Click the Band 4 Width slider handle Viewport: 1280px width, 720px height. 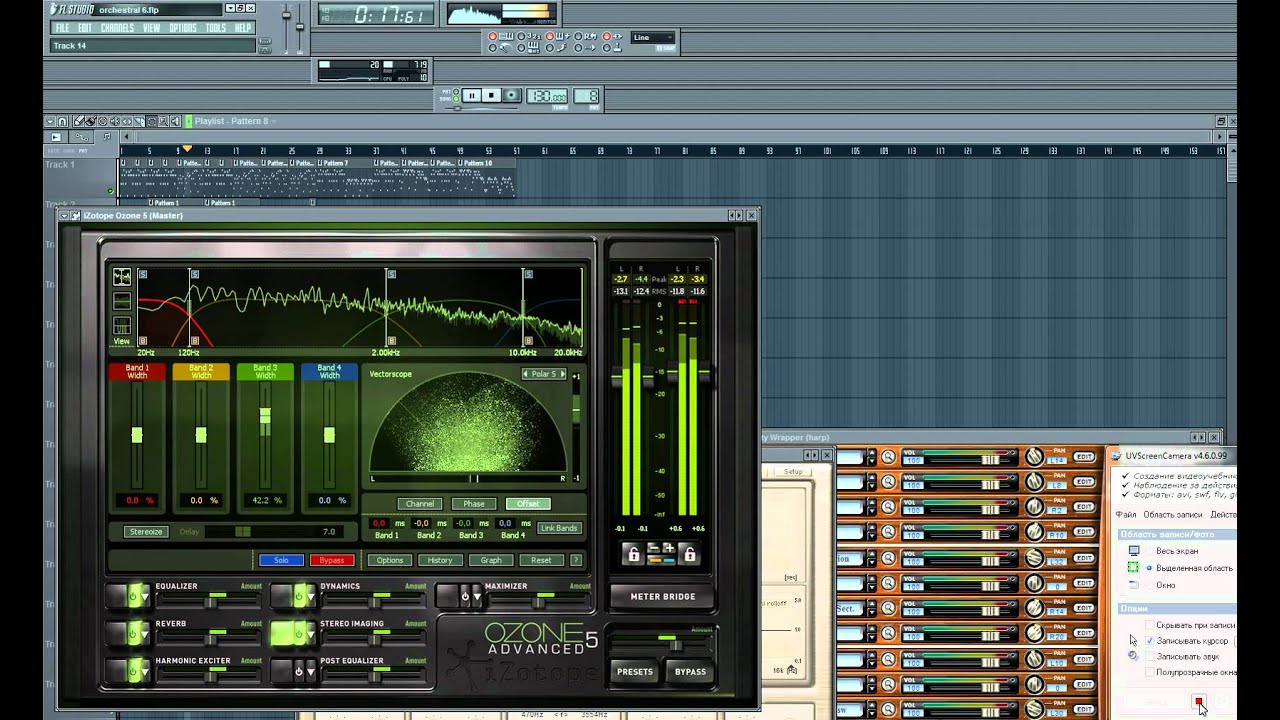coord(329,435)
